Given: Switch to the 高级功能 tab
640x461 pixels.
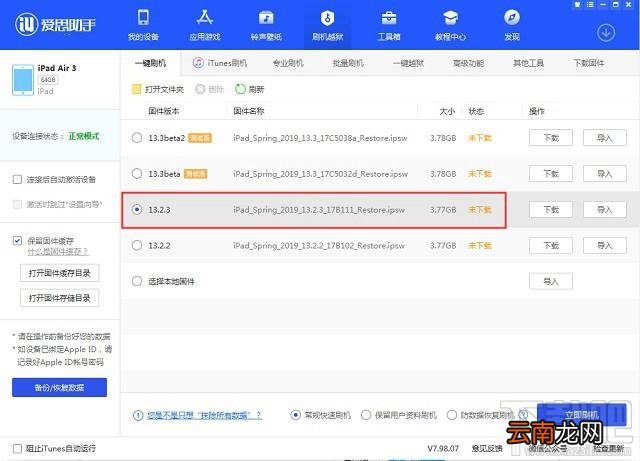Looking at the screenshot, I should (x=468, y=63).
